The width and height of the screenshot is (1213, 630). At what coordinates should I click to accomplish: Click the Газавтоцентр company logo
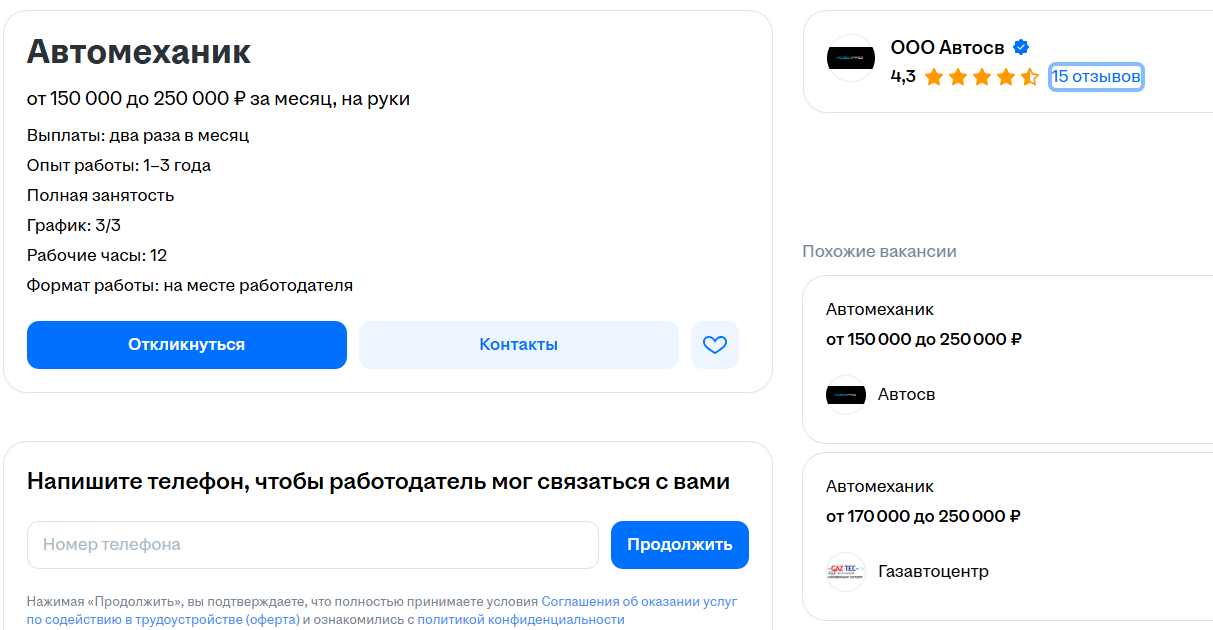point(846,572)
